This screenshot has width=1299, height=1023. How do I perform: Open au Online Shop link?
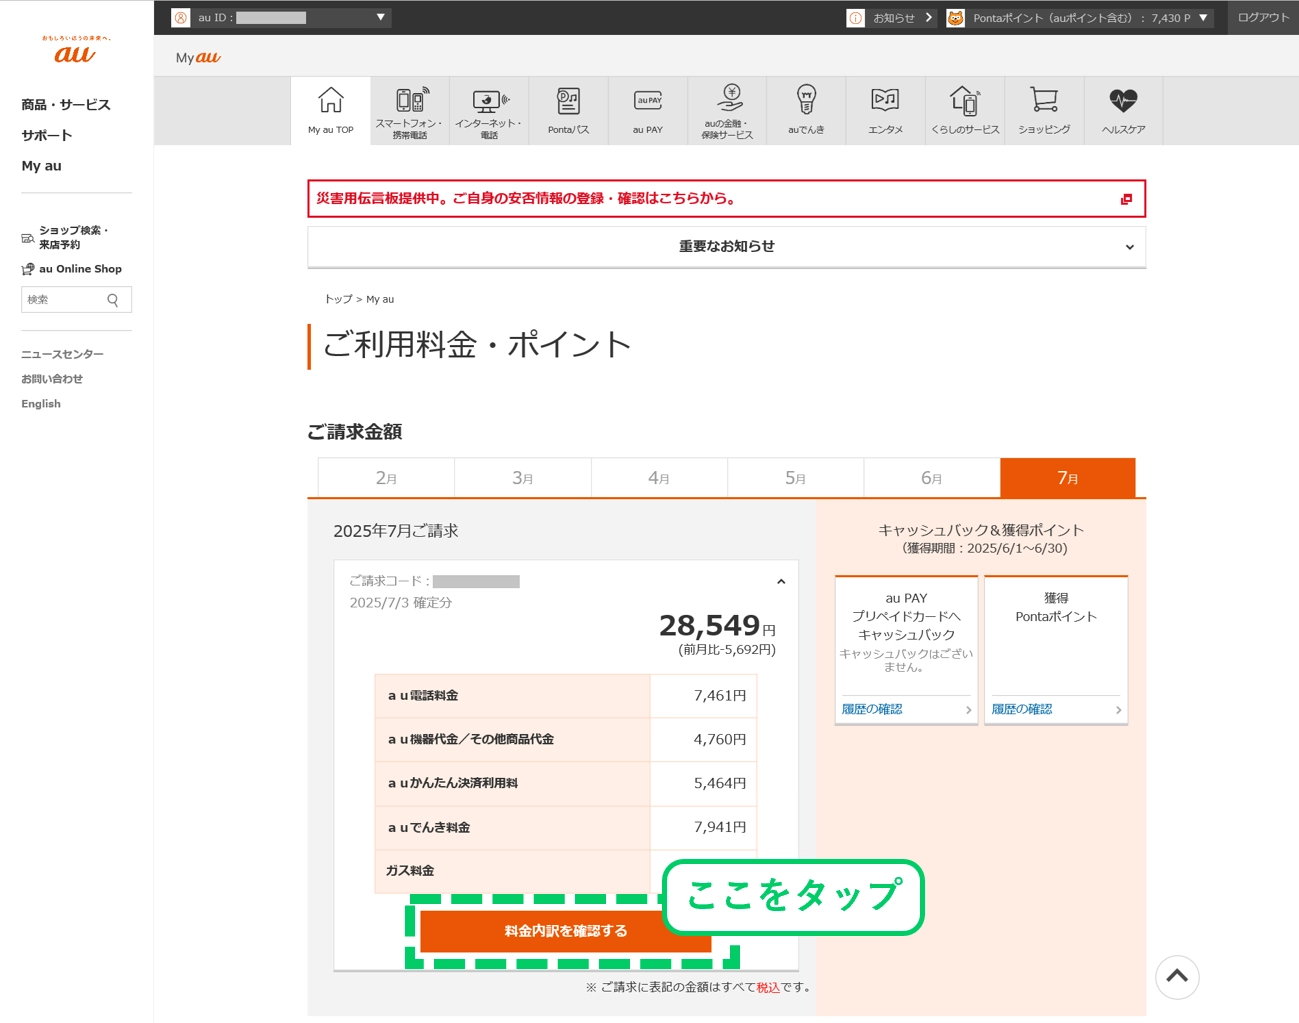pos(72,269)
